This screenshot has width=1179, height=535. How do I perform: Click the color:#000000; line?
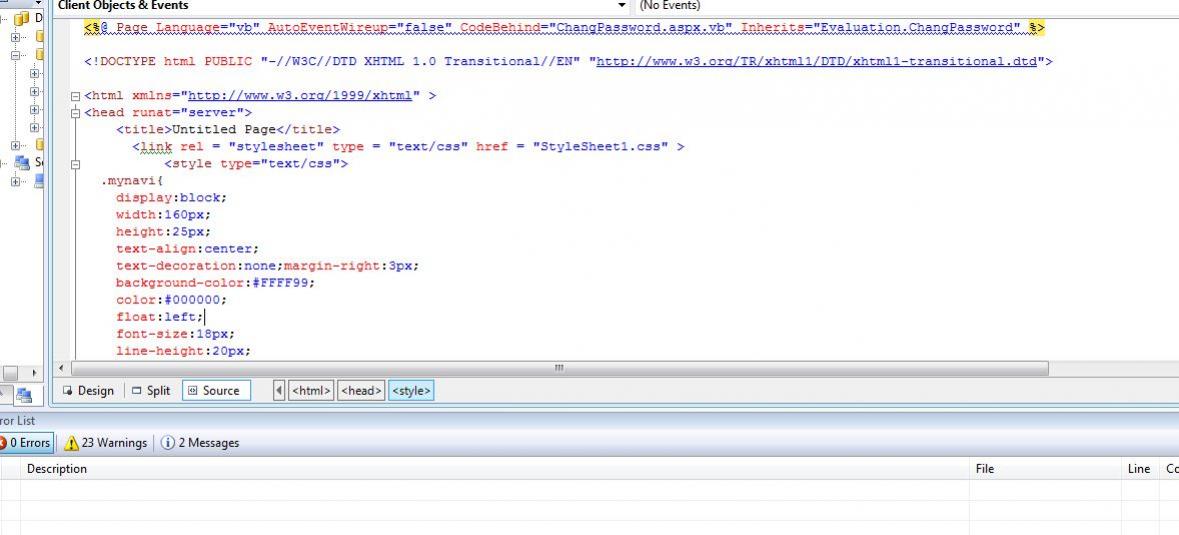[x=171, y=300]
